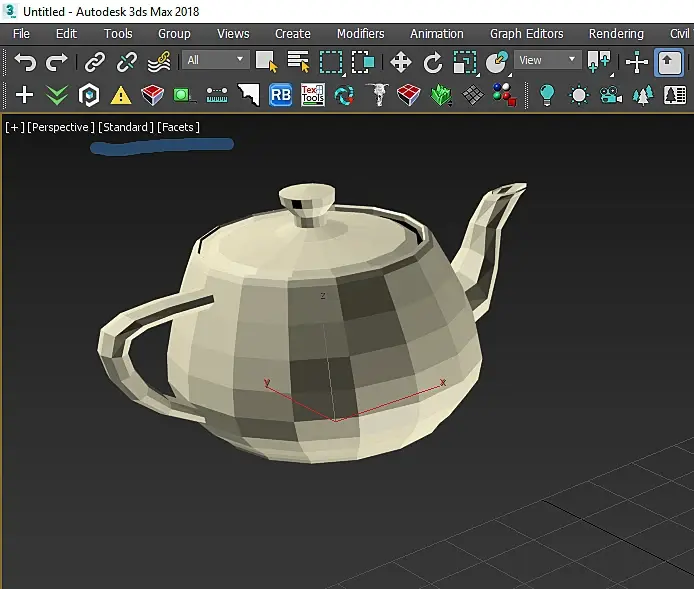Click the Redo arrow icon
The image size is (694, 589).
pos(57,62)
